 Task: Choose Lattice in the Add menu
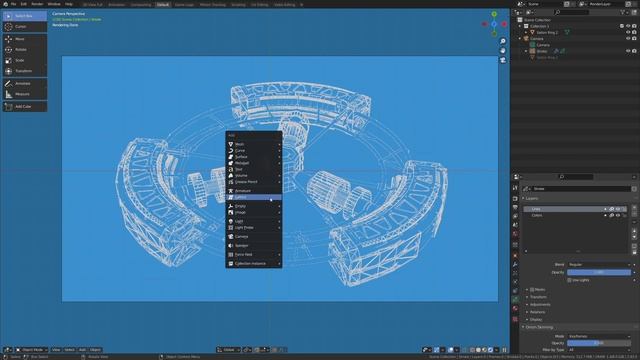[x=254, y=197]
